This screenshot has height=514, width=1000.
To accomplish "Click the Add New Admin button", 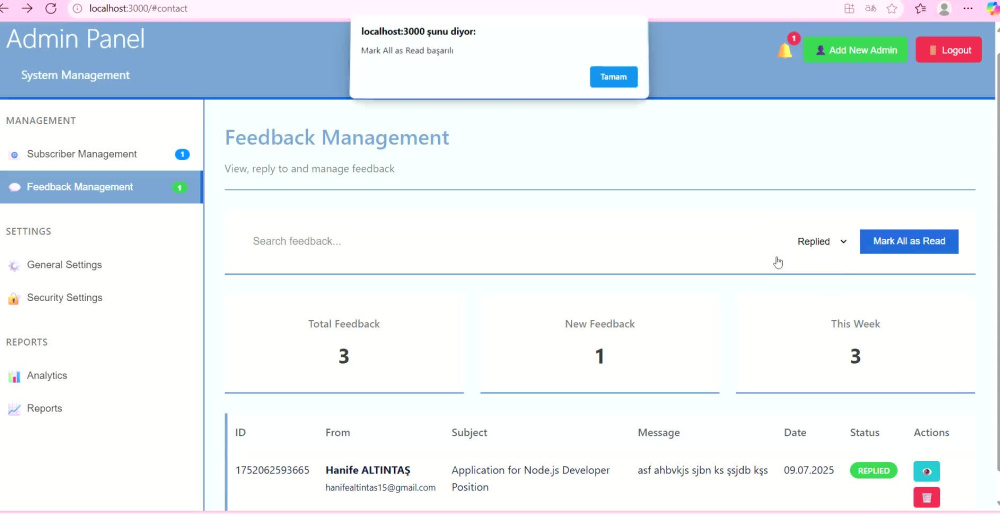I will (855, 50).
